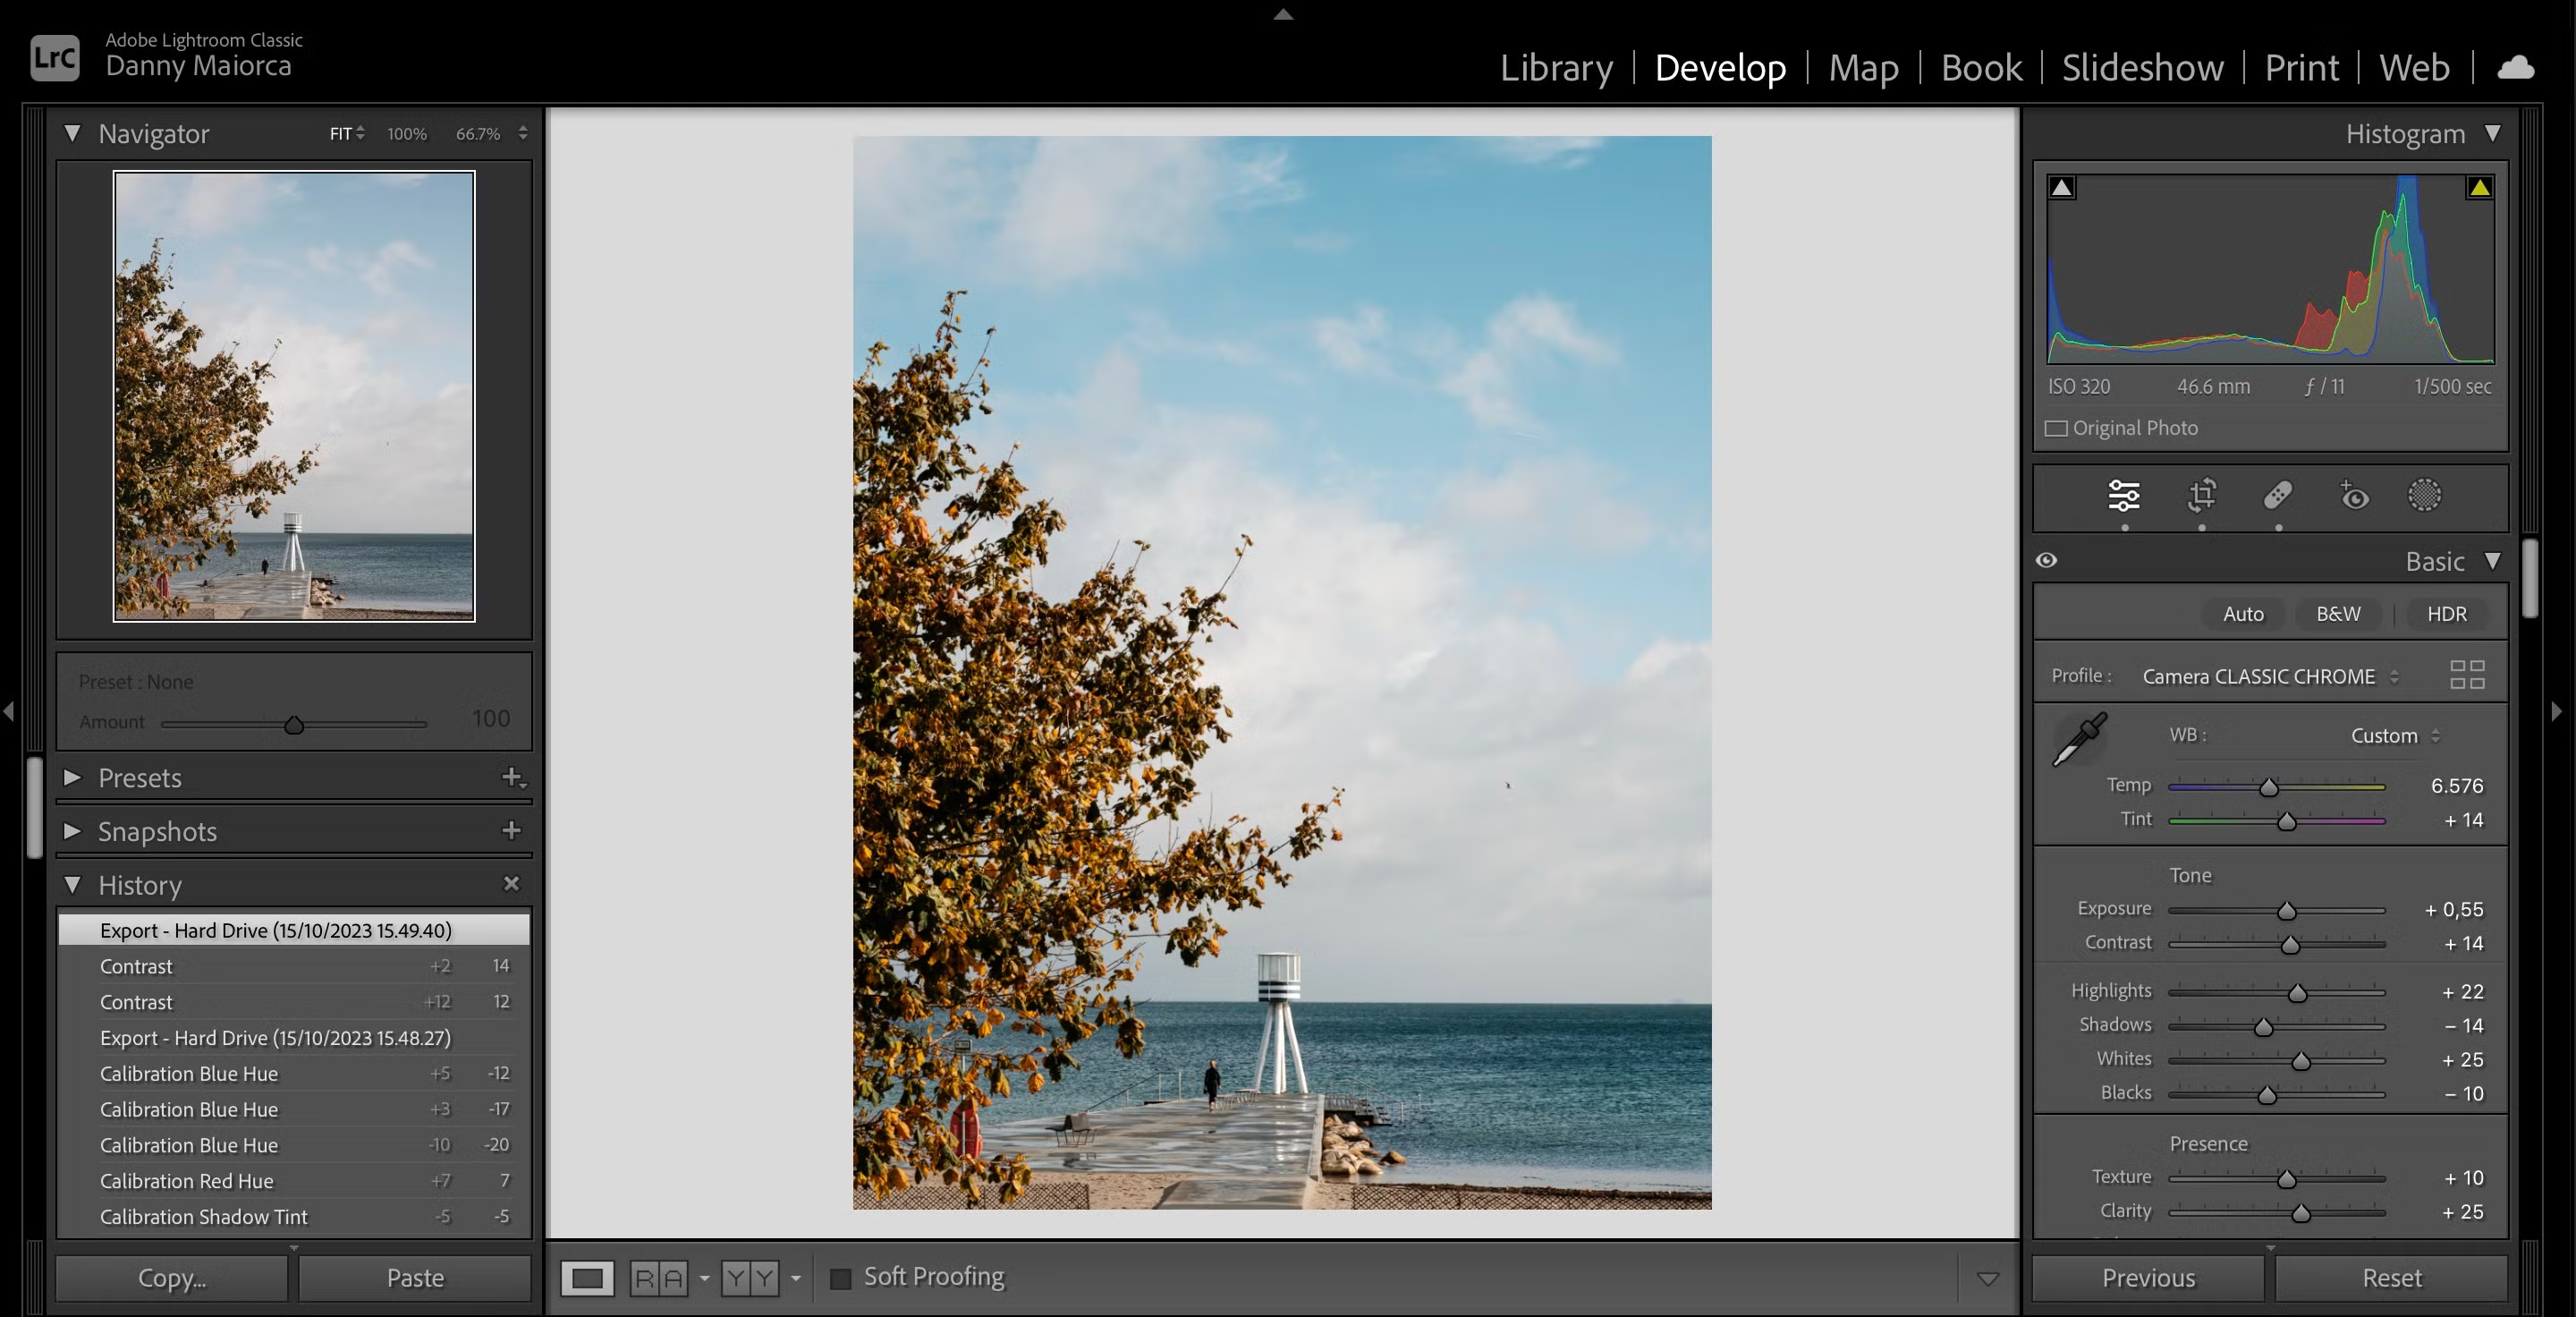Image resolution: width=2576 pixels, height=1317 pixels.
Task: Click the cloud sync icon
Action: pos(2517,66)
